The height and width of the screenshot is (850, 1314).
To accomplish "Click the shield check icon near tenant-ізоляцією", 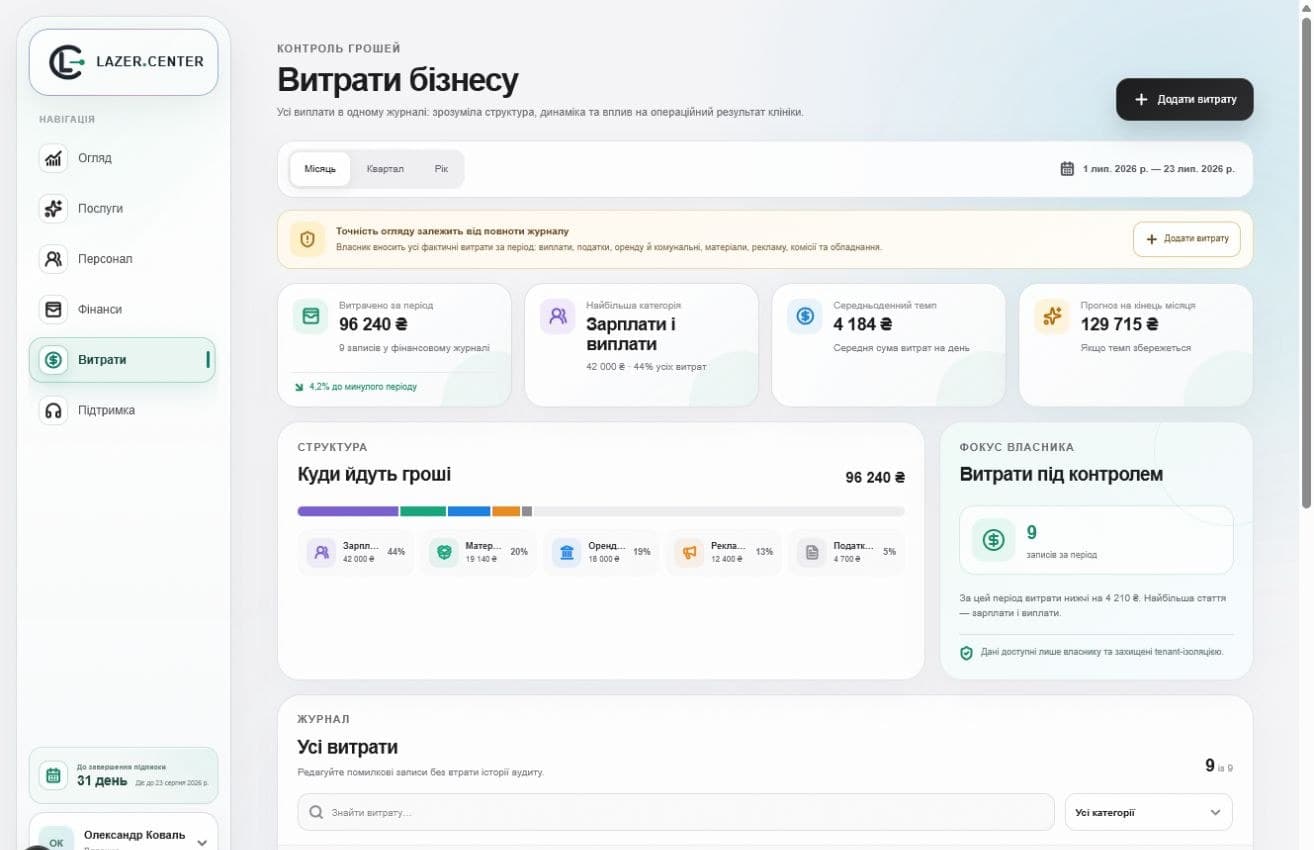I will [966, 653].
